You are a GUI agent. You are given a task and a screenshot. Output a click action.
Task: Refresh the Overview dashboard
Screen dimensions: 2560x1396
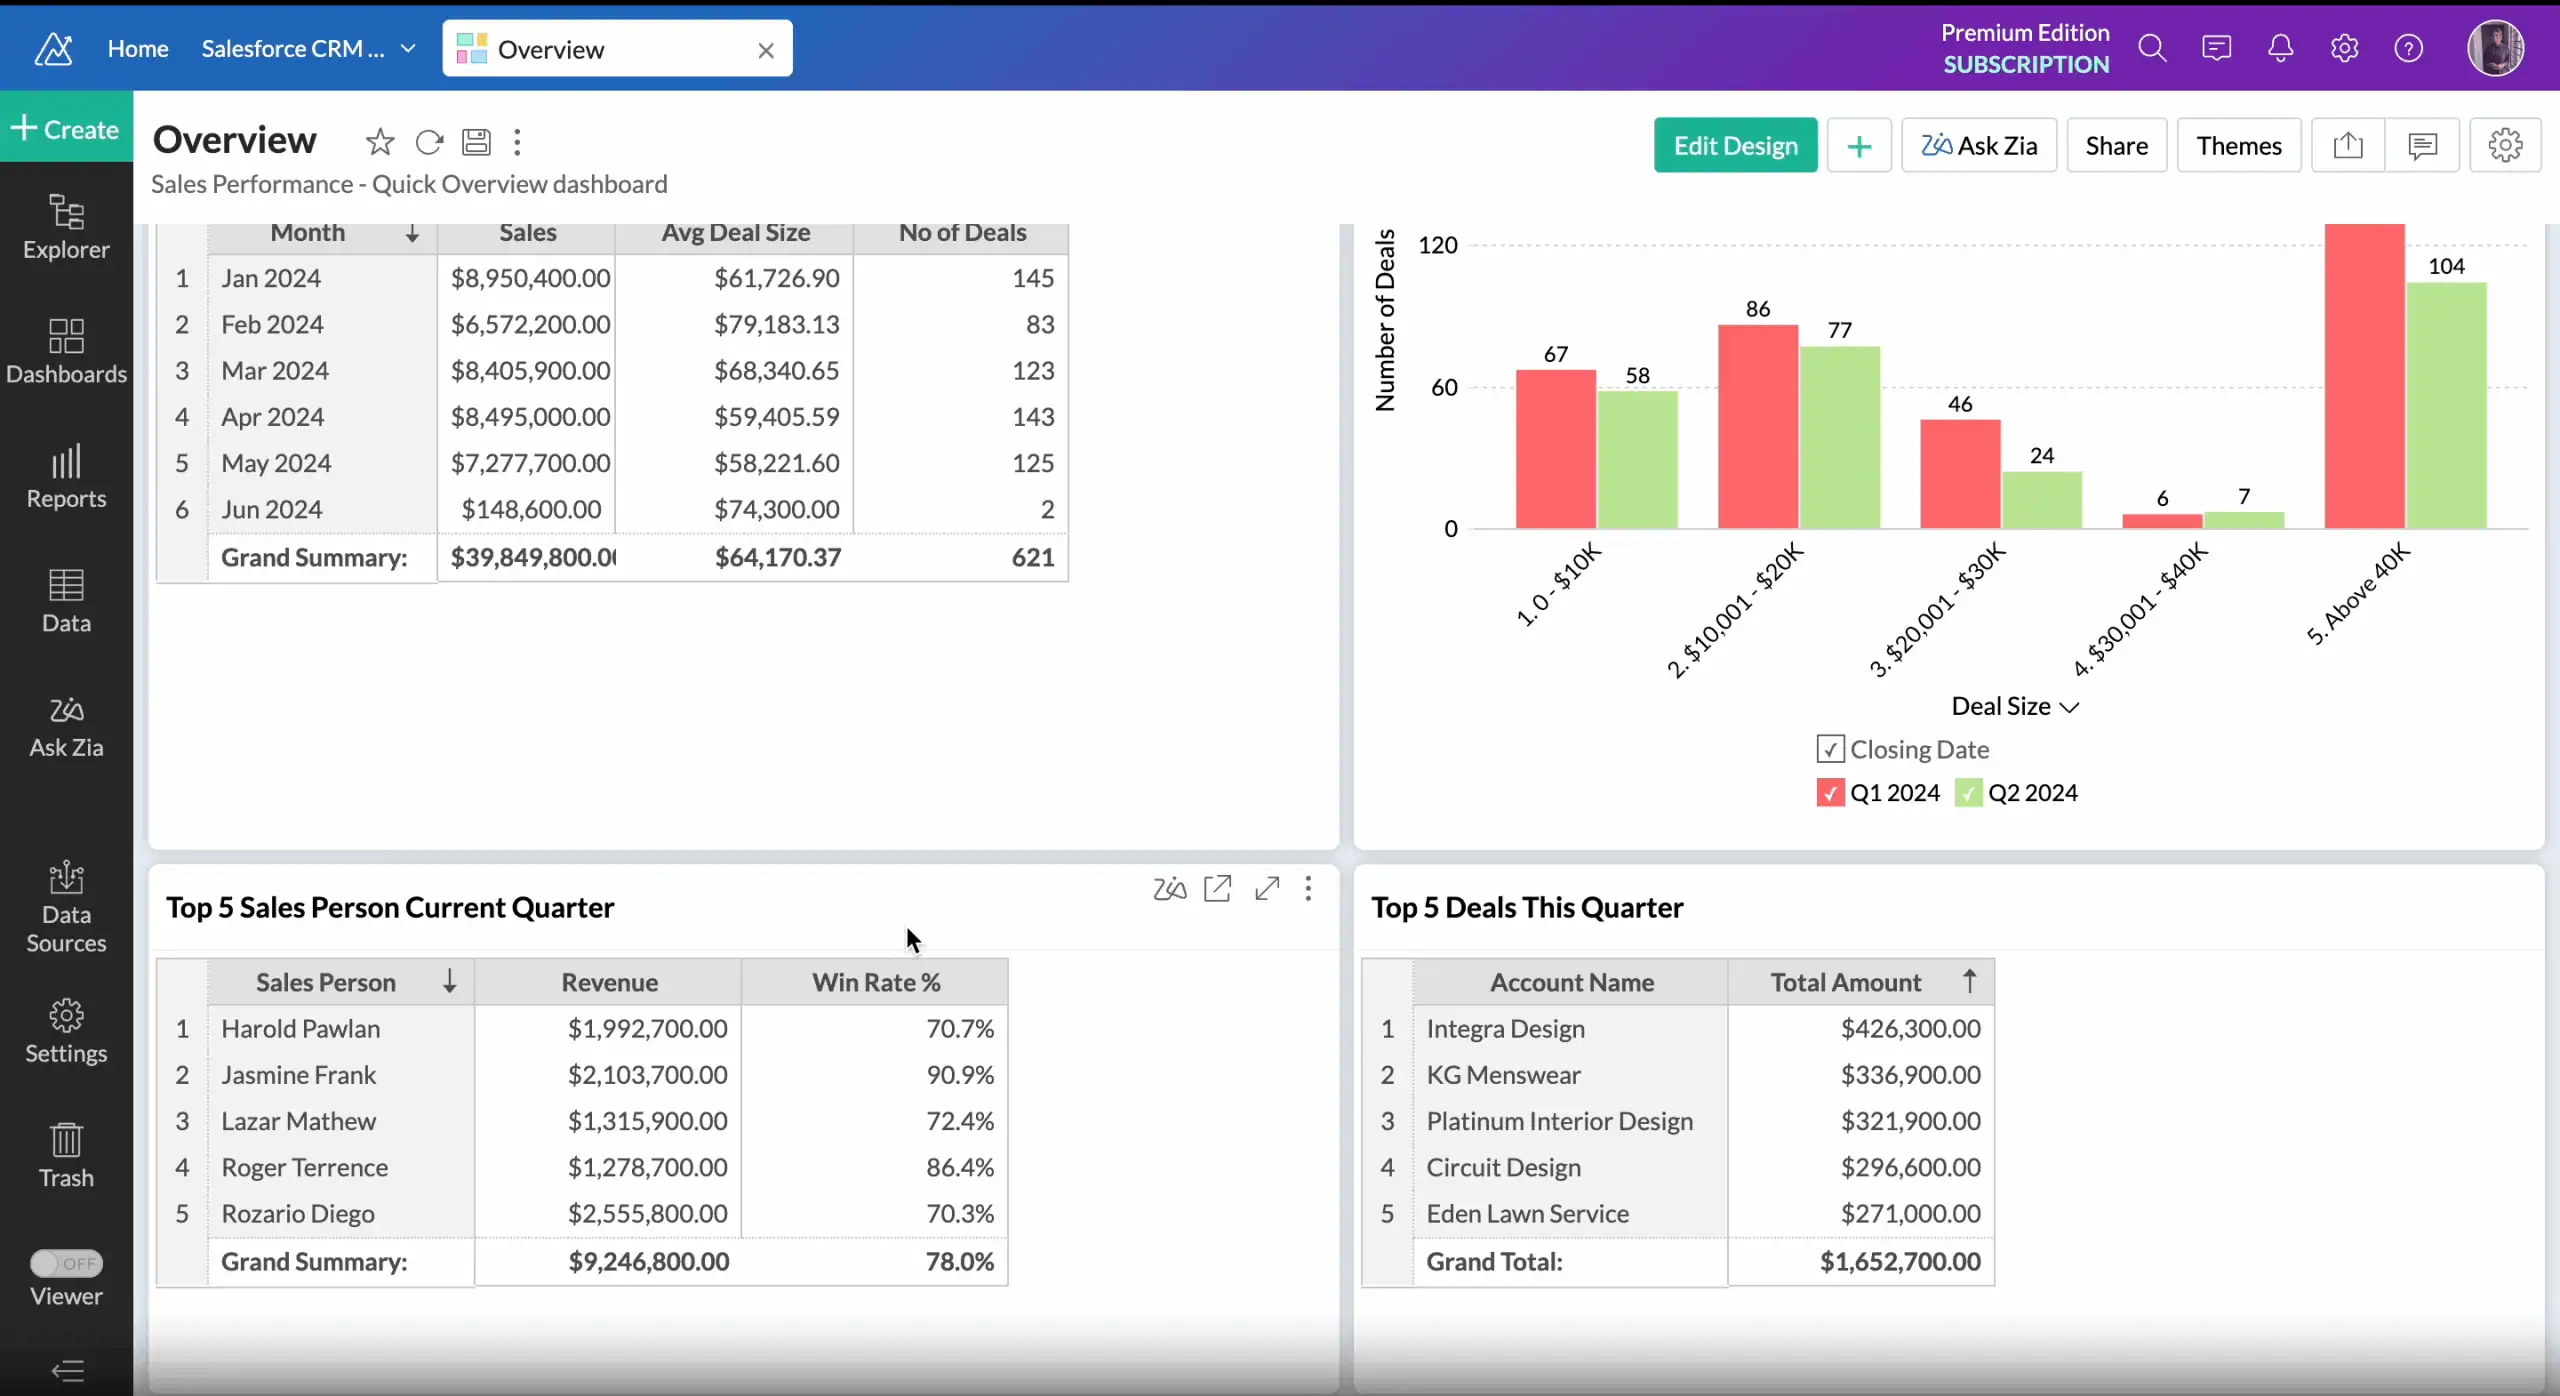tap(429, 142)
